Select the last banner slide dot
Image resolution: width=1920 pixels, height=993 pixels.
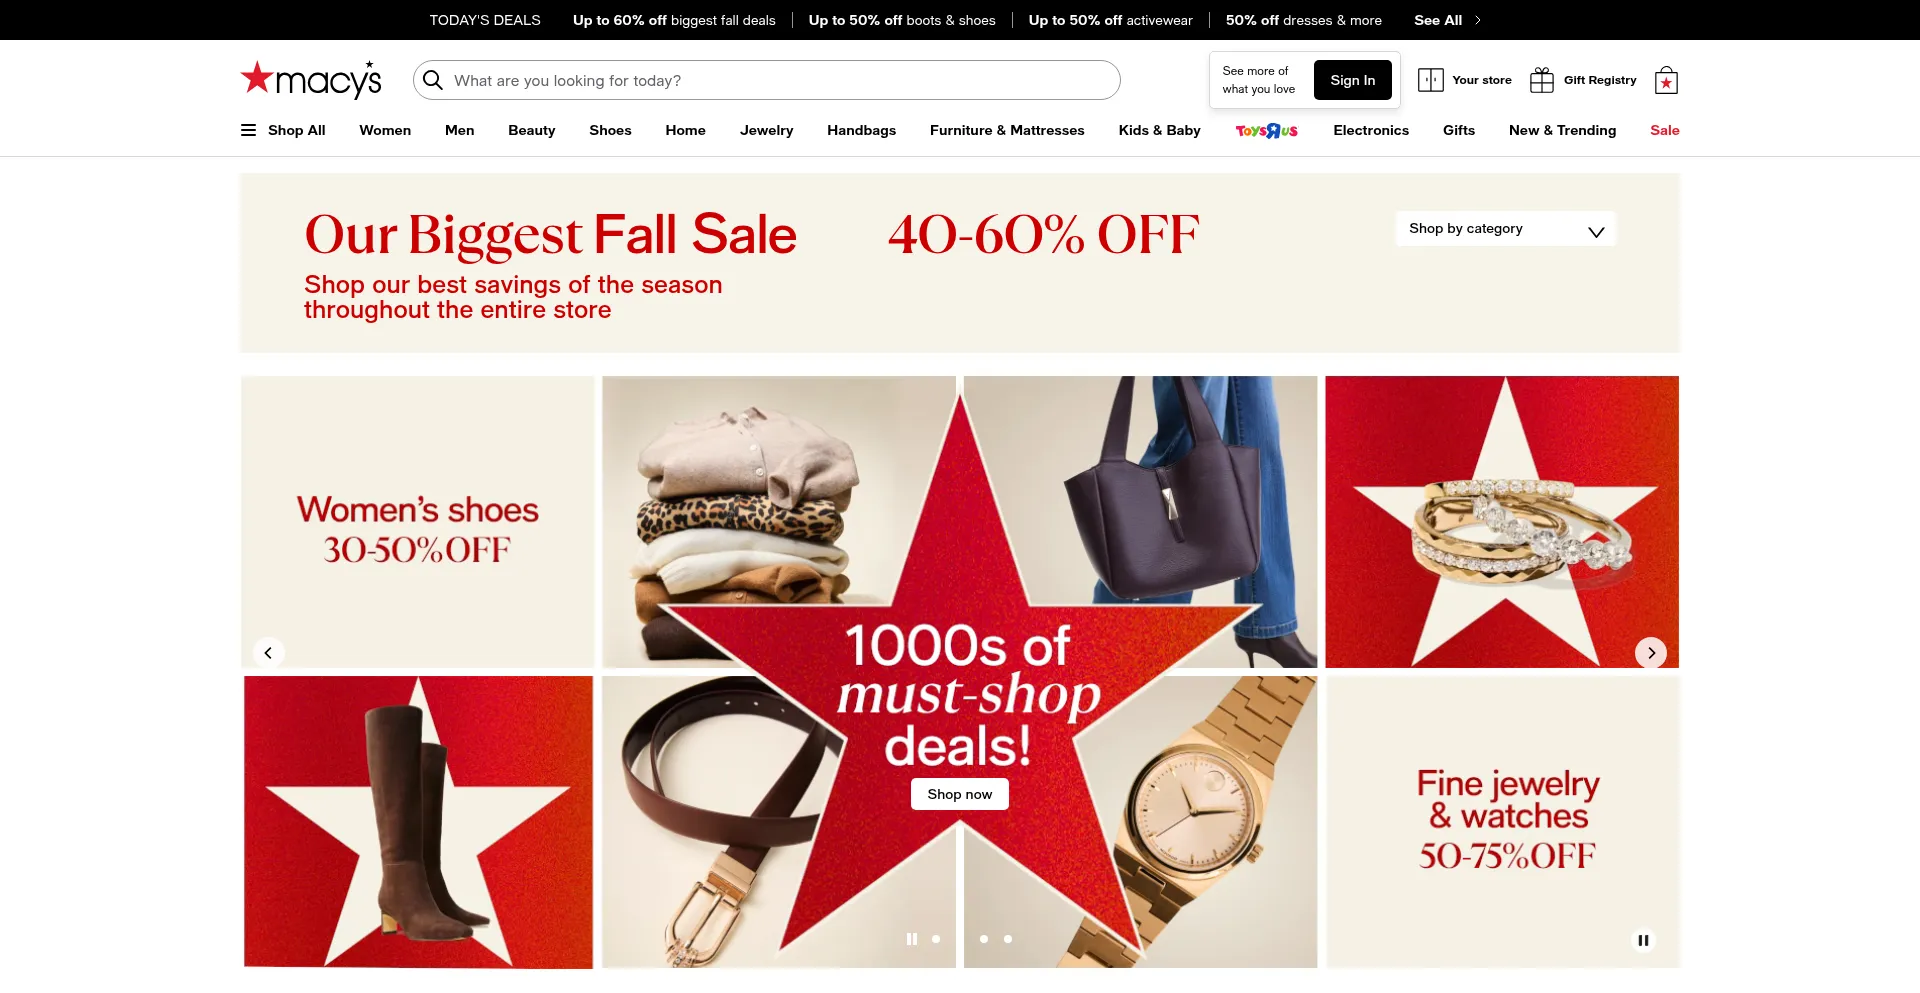point(1008,939)
